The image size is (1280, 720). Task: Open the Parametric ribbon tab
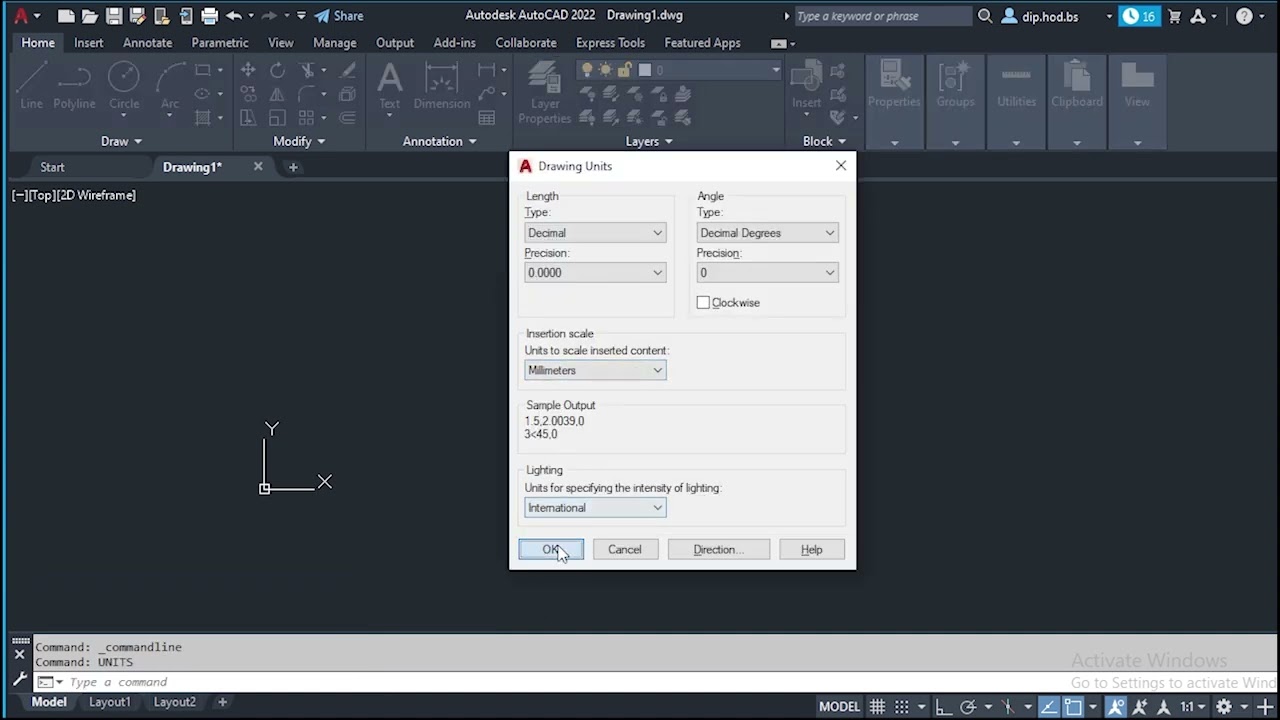(x=220, y=43)
